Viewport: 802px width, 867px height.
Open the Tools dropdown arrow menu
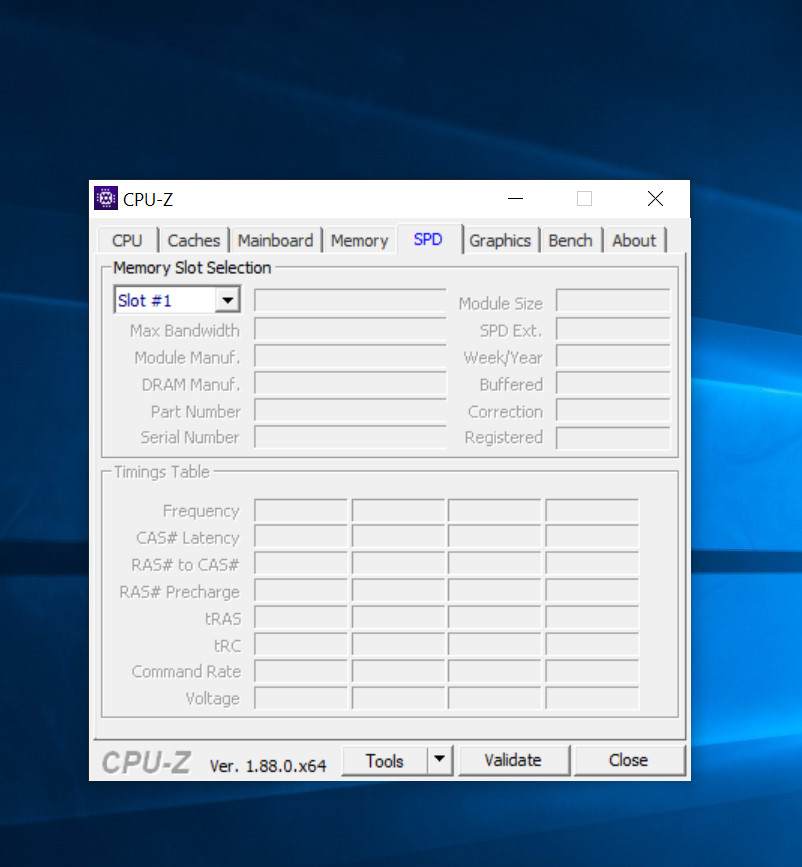point(440,760)
